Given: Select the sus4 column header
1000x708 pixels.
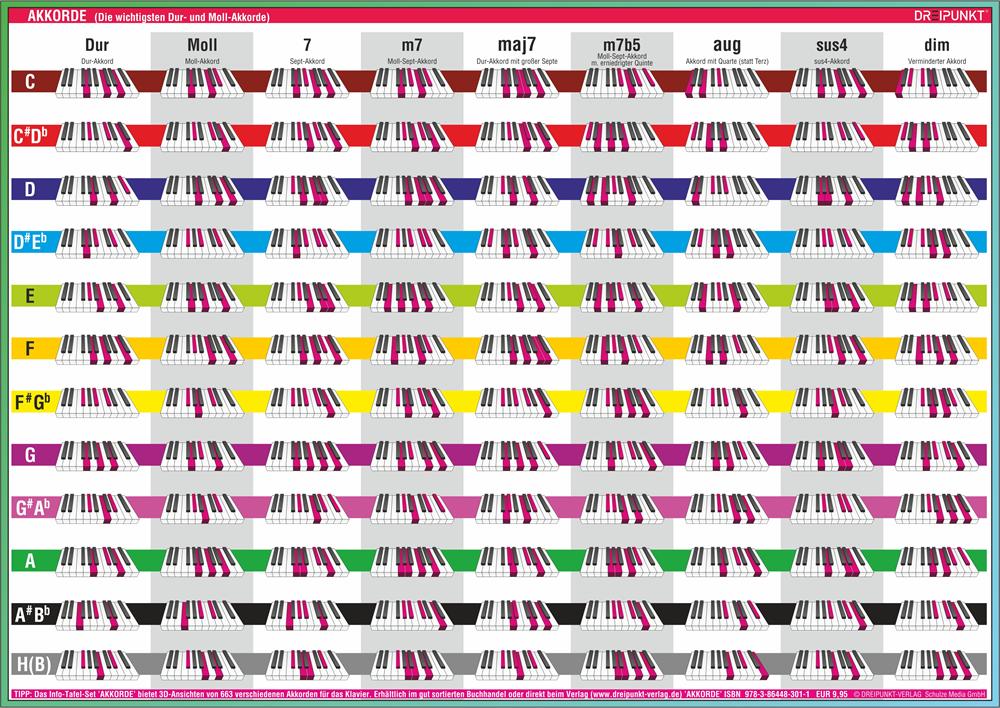Looking at the screenshot, I should coord(831,46).
